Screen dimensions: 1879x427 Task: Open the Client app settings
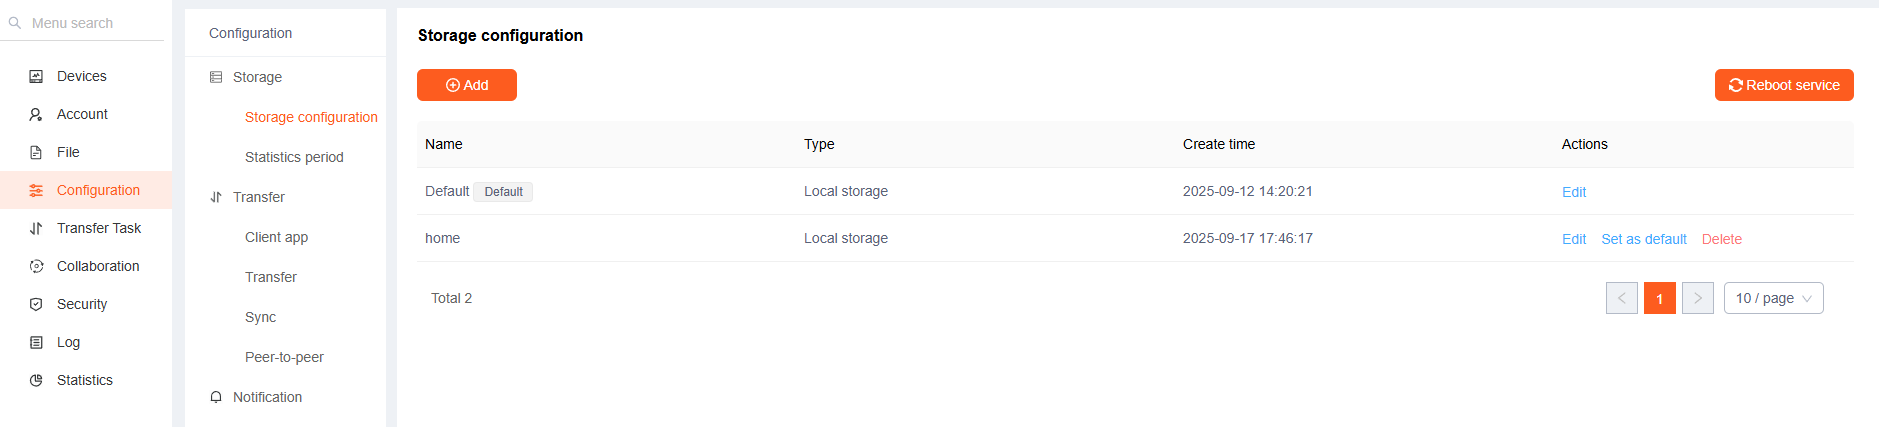click(276, 237)
